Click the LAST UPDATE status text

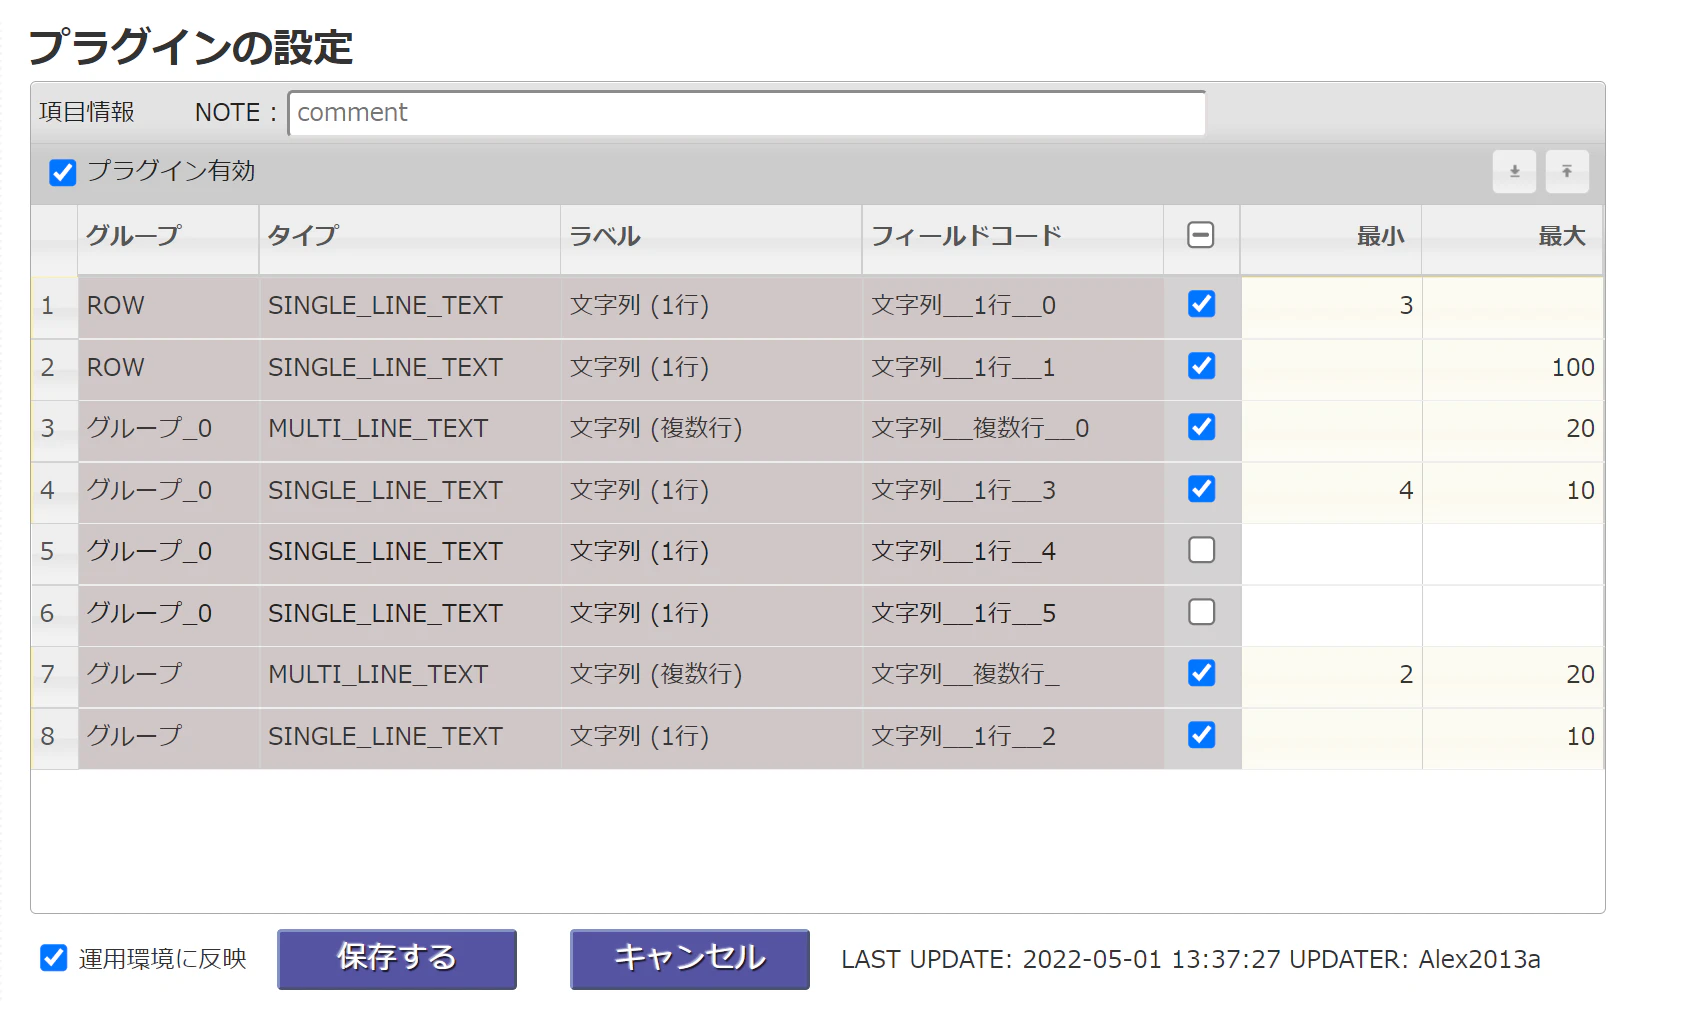(x=1190, y=960)
